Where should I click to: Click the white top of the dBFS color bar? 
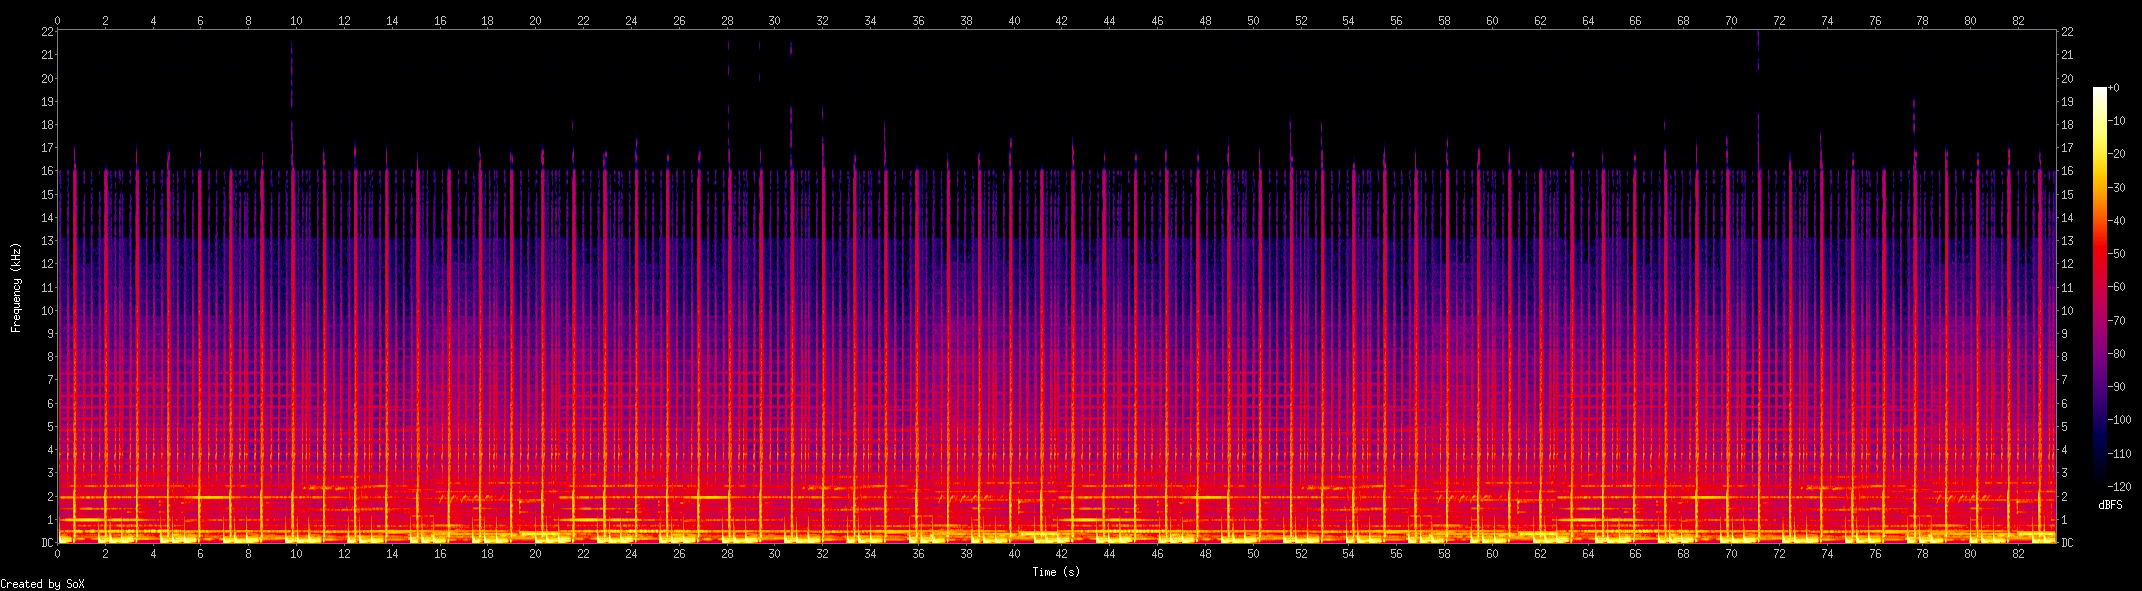point(2099,92)
